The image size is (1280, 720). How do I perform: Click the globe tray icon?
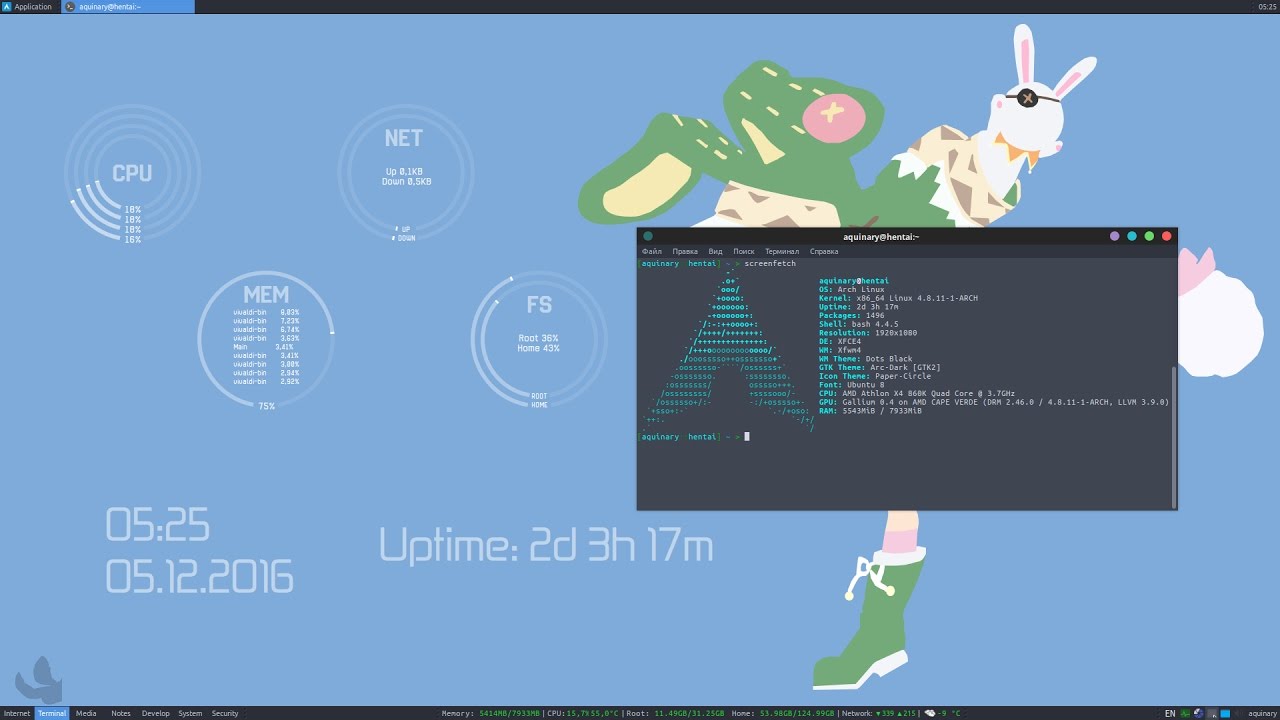(x=1200, y=714)
